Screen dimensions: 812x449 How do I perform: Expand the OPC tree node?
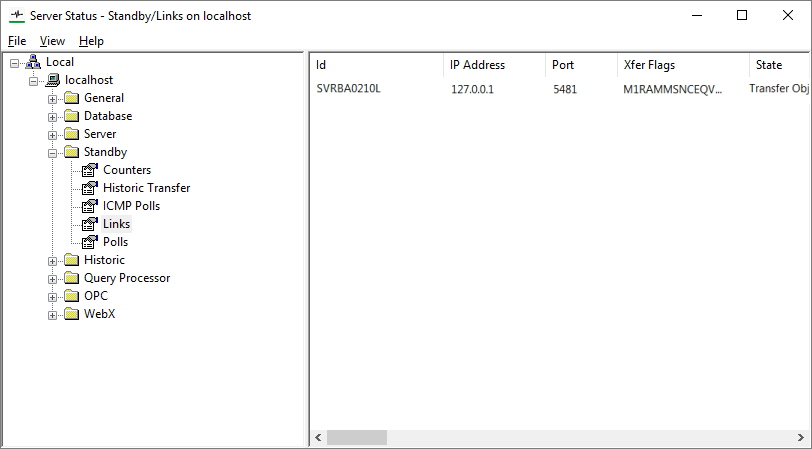click(52, 297)
